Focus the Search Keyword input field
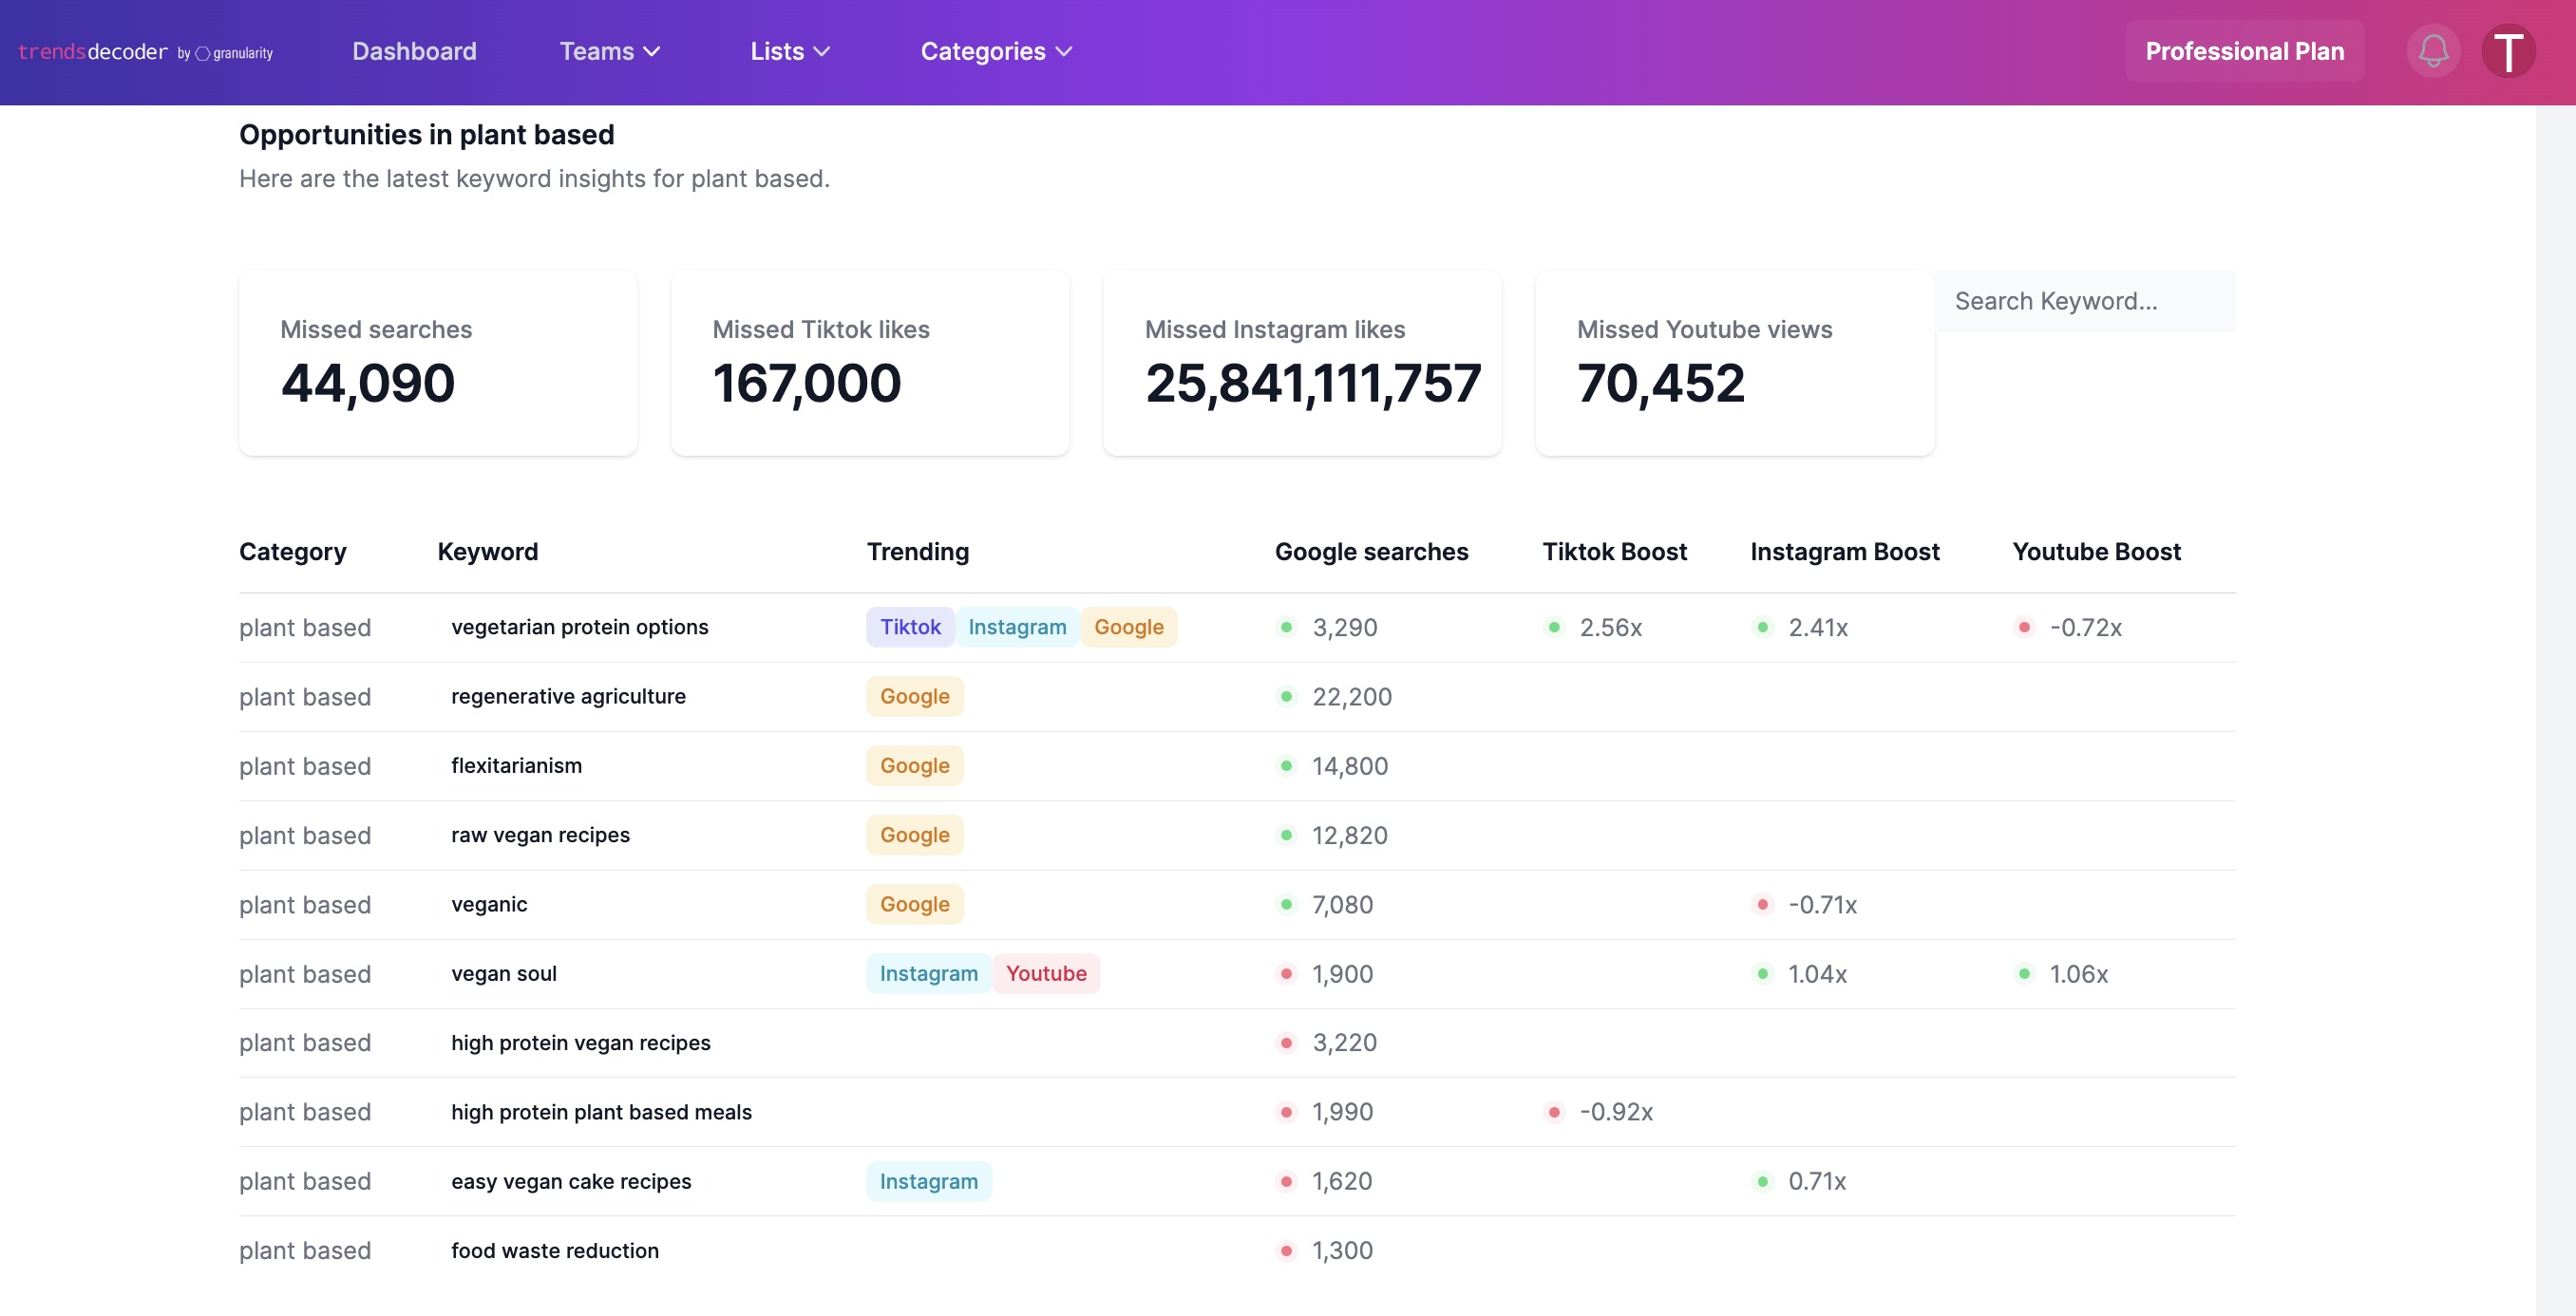 (2085, 301)
